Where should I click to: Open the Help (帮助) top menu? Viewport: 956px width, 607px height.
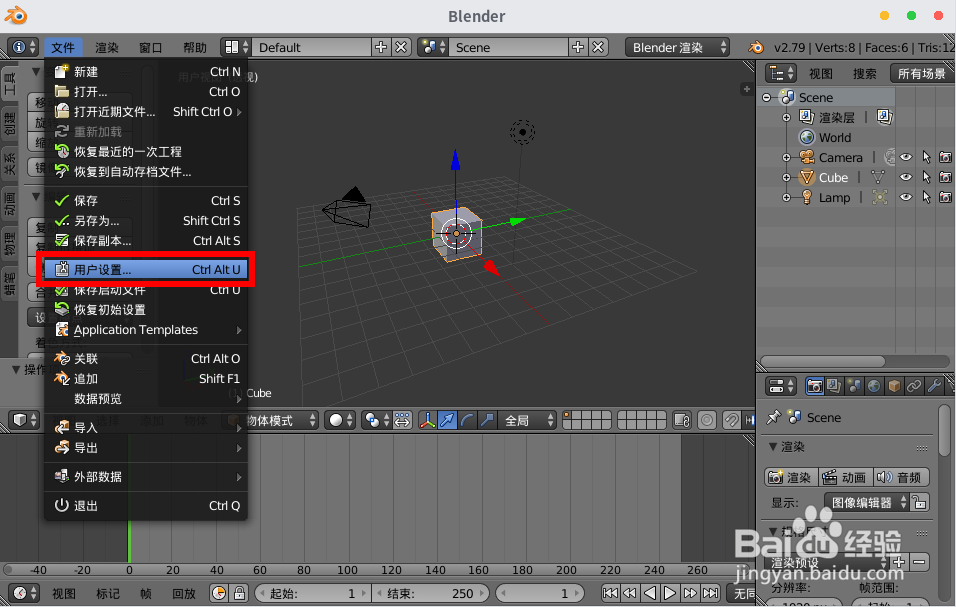pos(194,48)
